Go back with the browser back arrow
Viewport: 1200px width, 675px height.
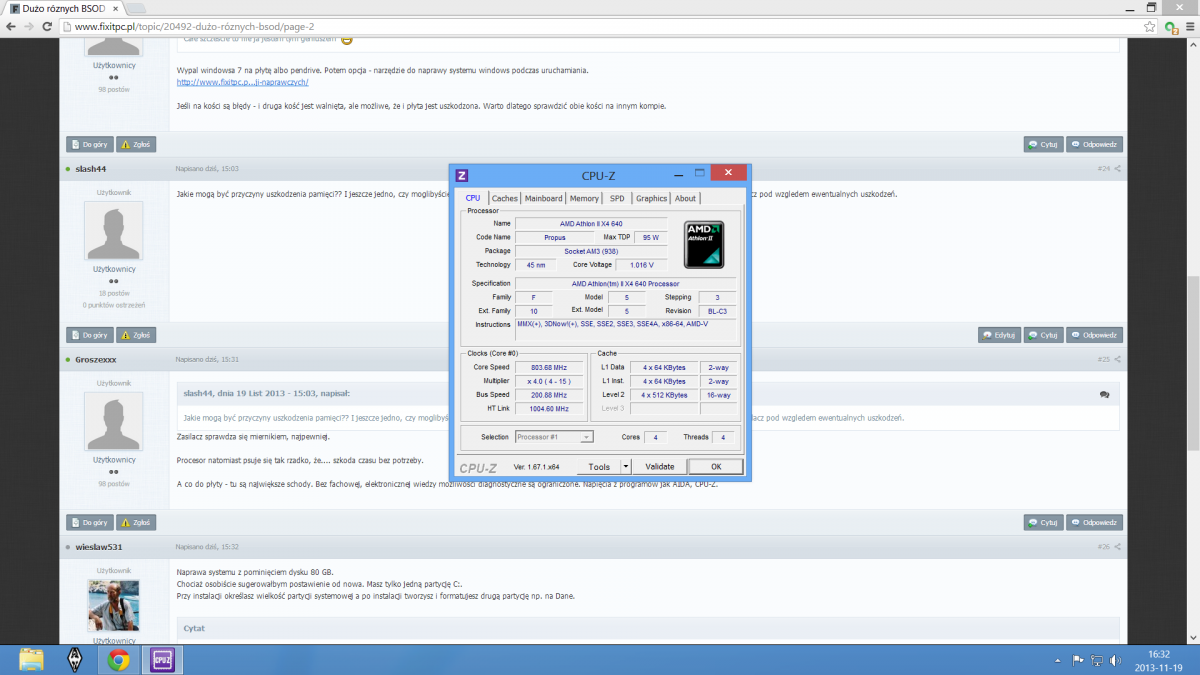tap(12, 26)
